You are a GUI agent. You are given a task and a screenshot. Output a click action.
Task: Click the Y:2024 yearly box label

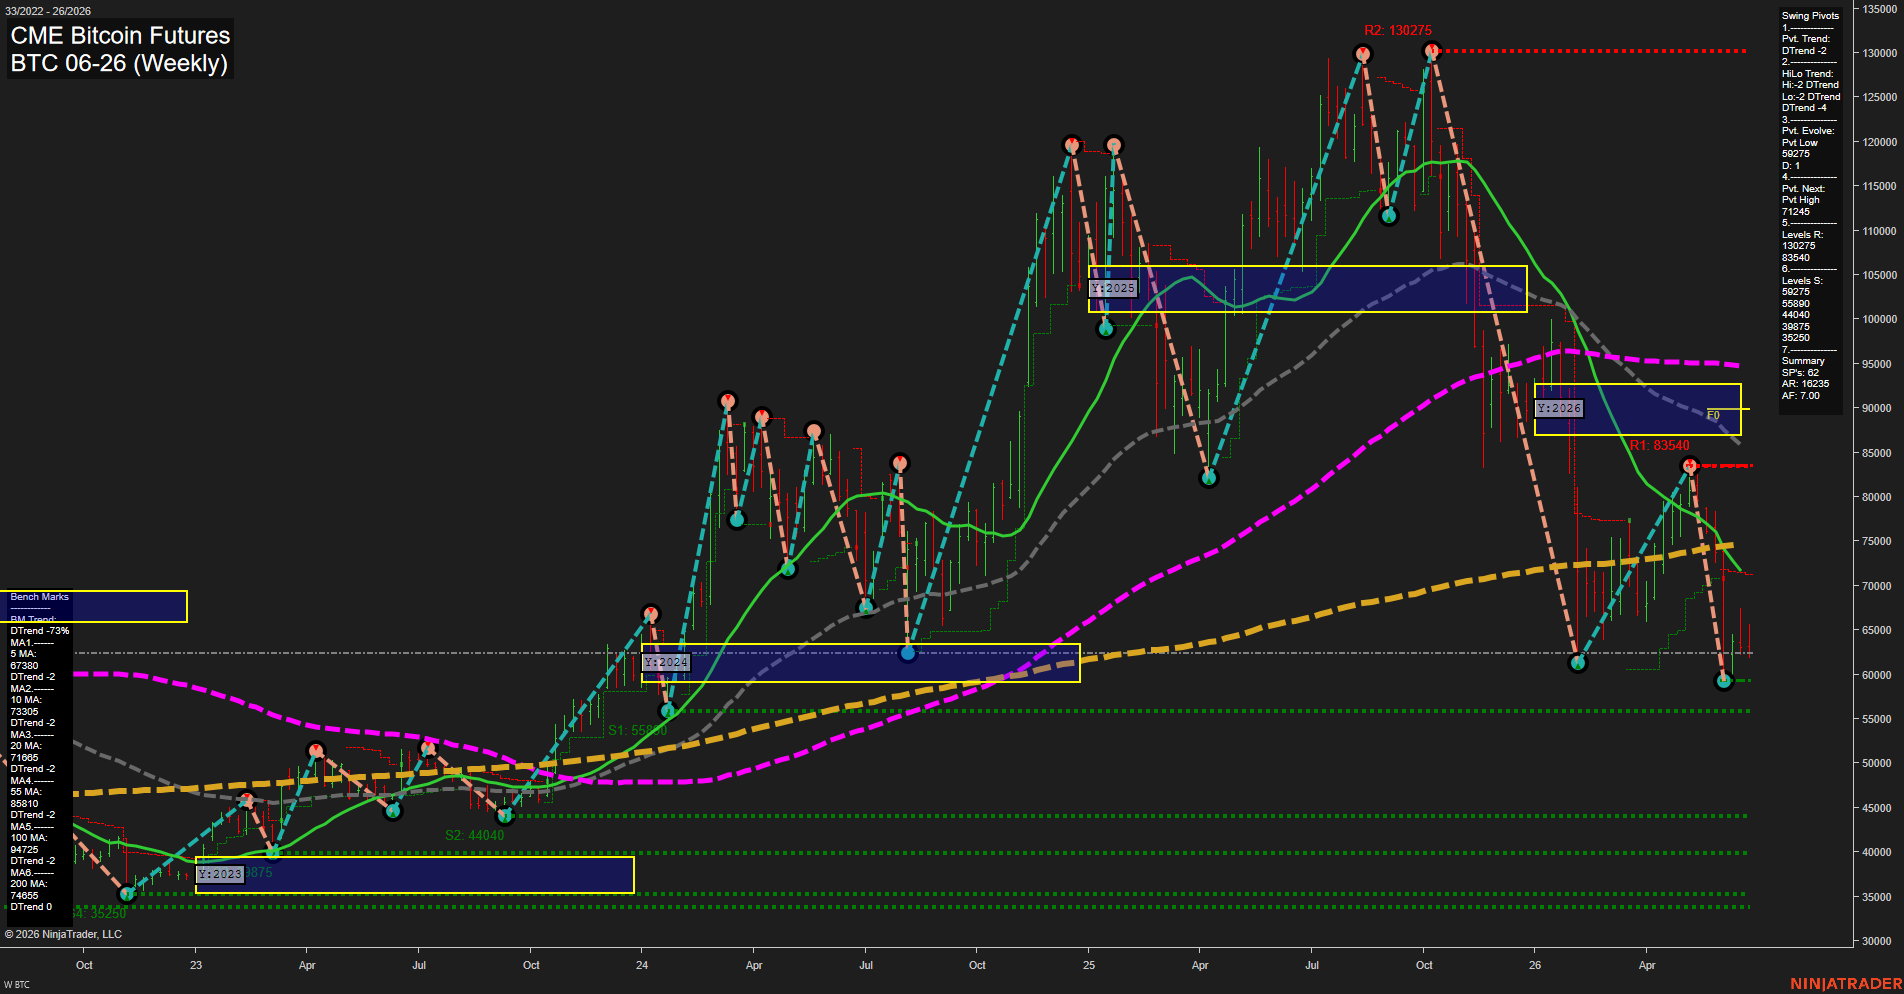tap(666, 662)
